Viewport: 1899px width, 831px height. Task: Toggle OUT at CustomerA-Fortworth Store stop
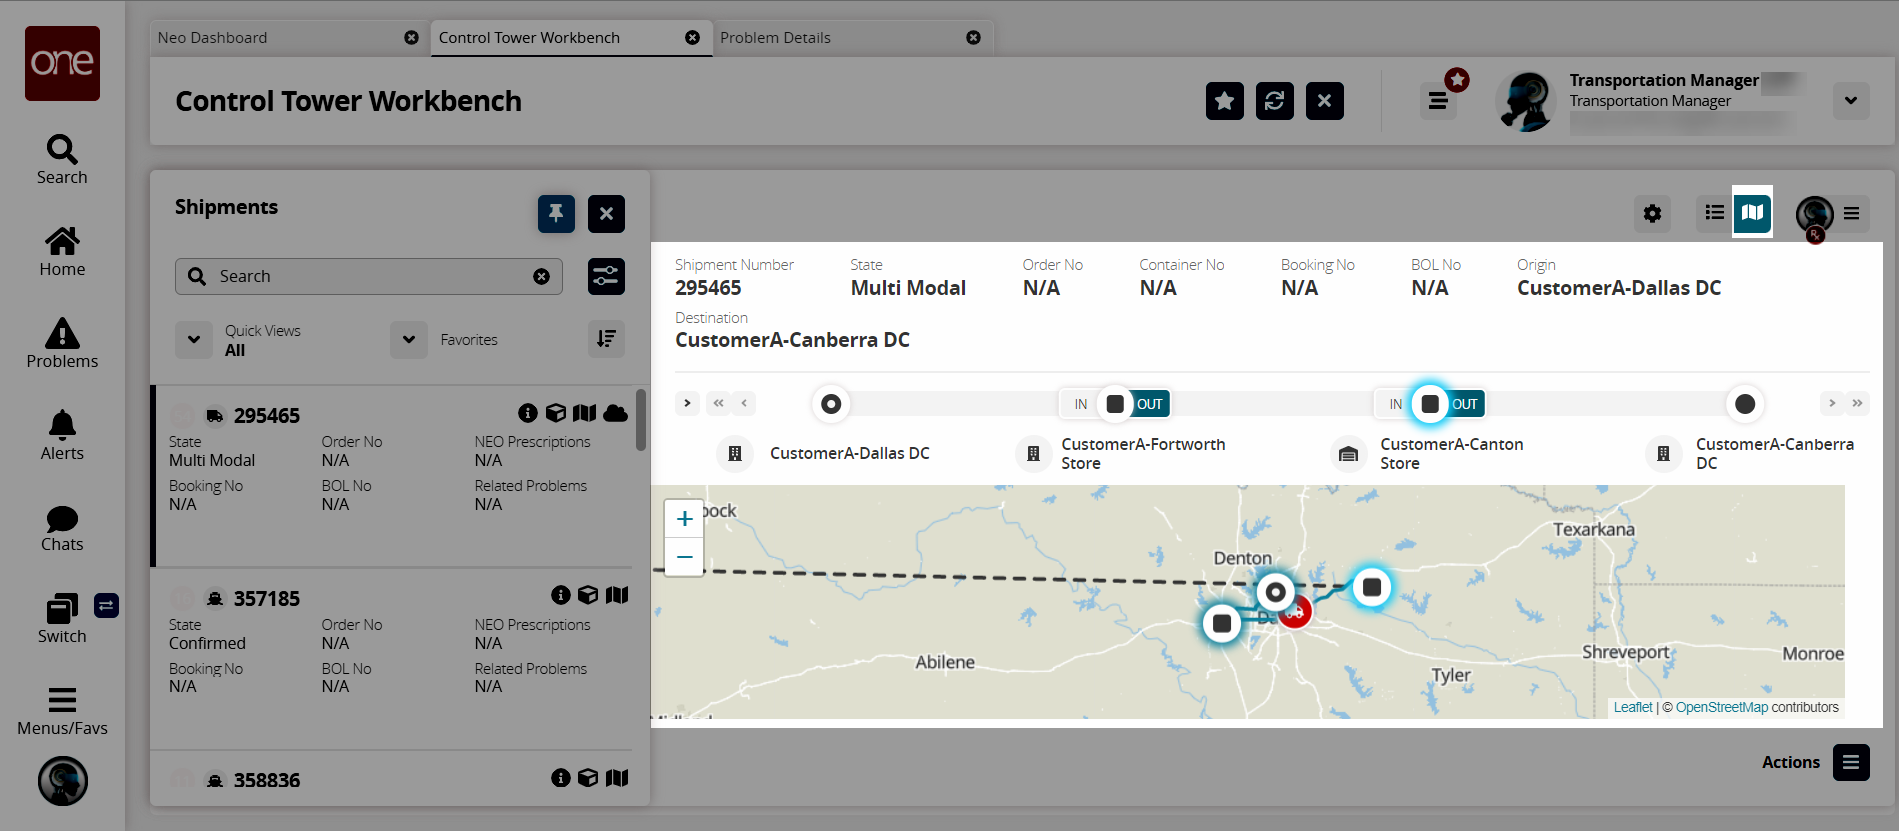1150,404
